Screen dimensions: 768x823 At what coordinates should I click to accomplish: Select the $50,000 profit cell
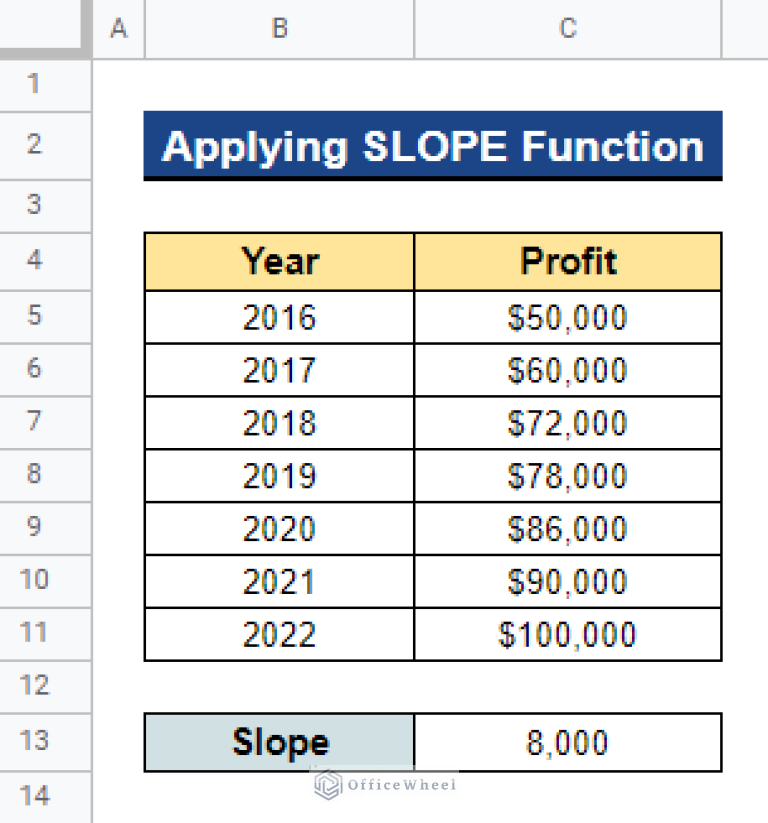[x=567, y=317]
